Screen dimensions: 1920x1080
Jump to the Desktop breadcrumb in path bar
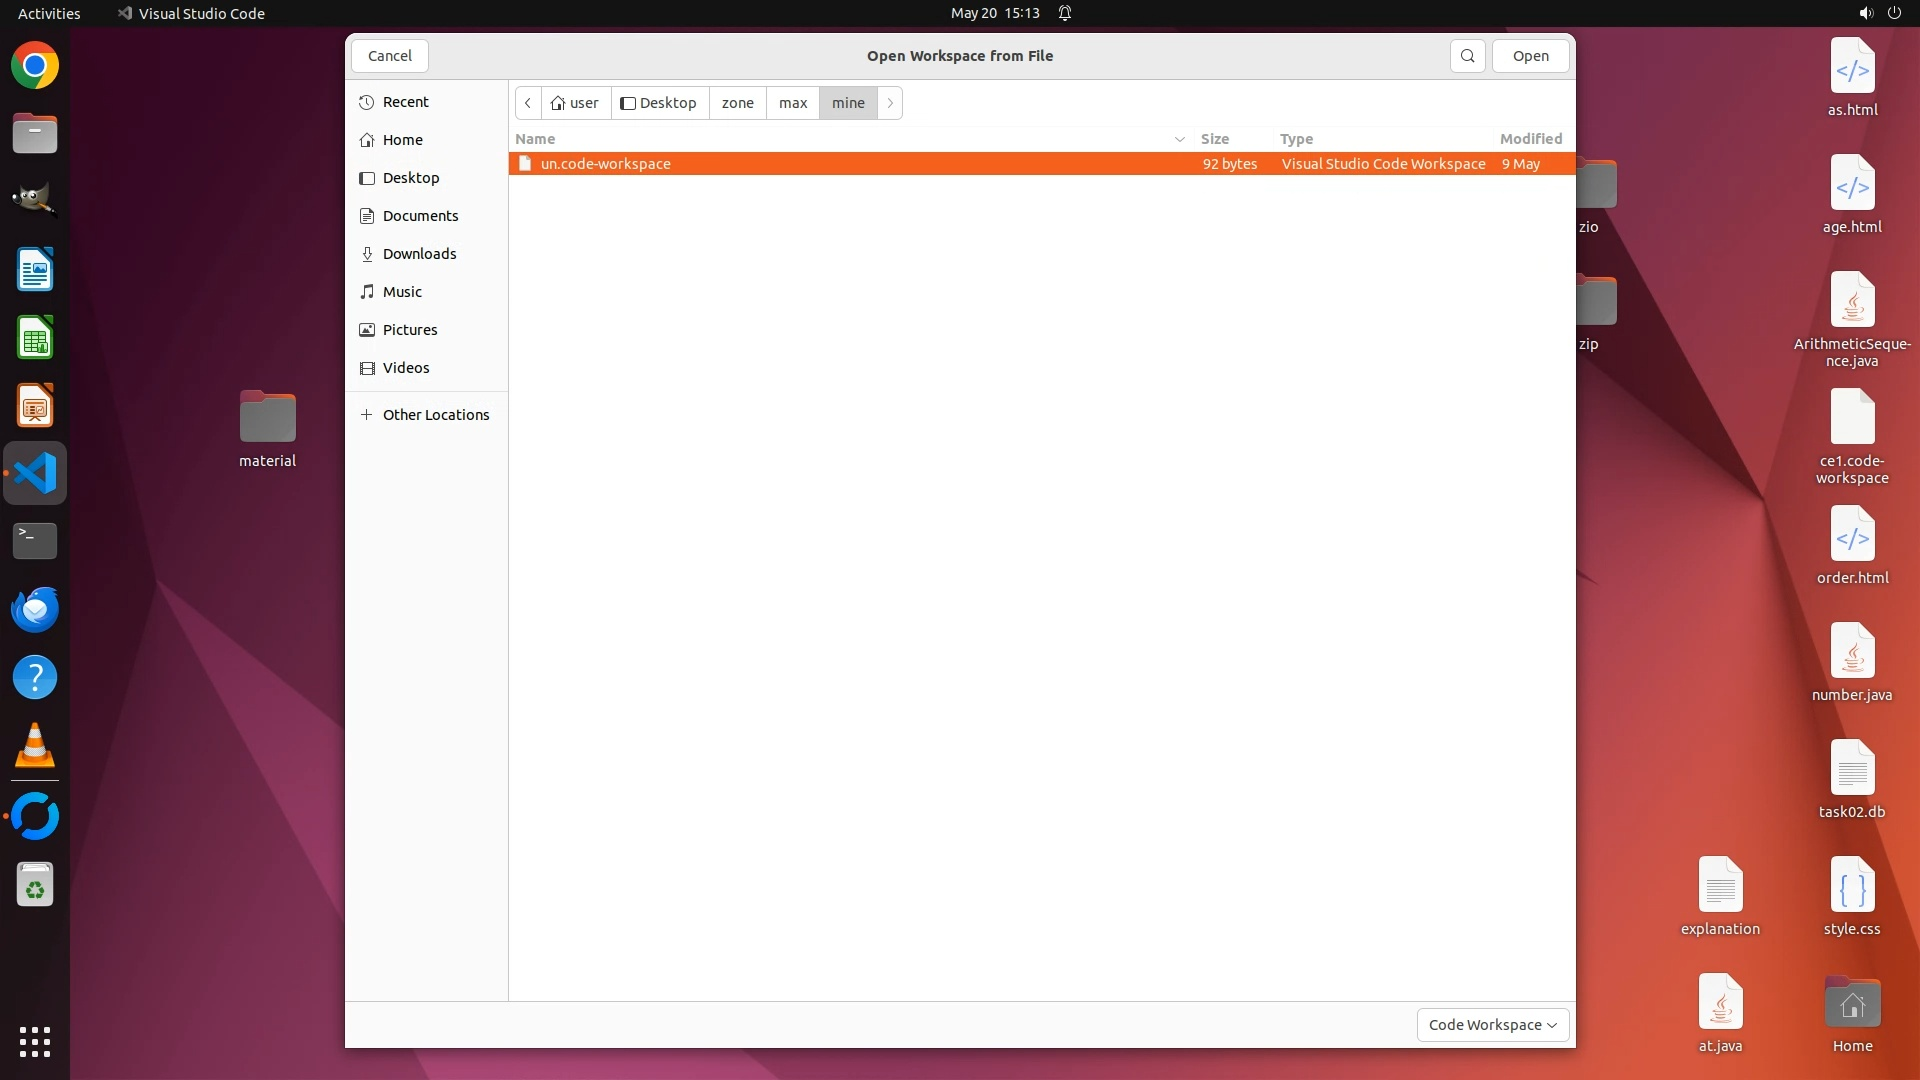coord(659,103)
